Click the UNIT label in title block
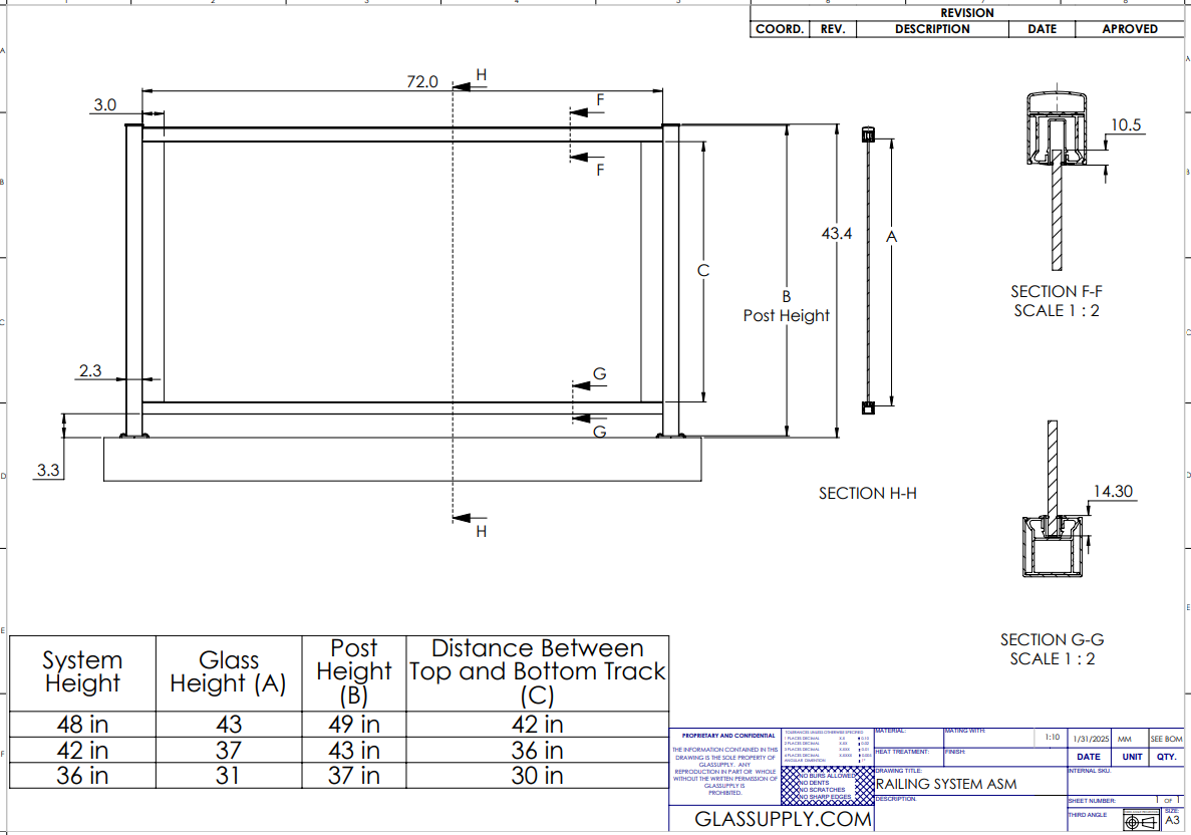Viewport: 1191px width, 835px height. coord(1132,757)
